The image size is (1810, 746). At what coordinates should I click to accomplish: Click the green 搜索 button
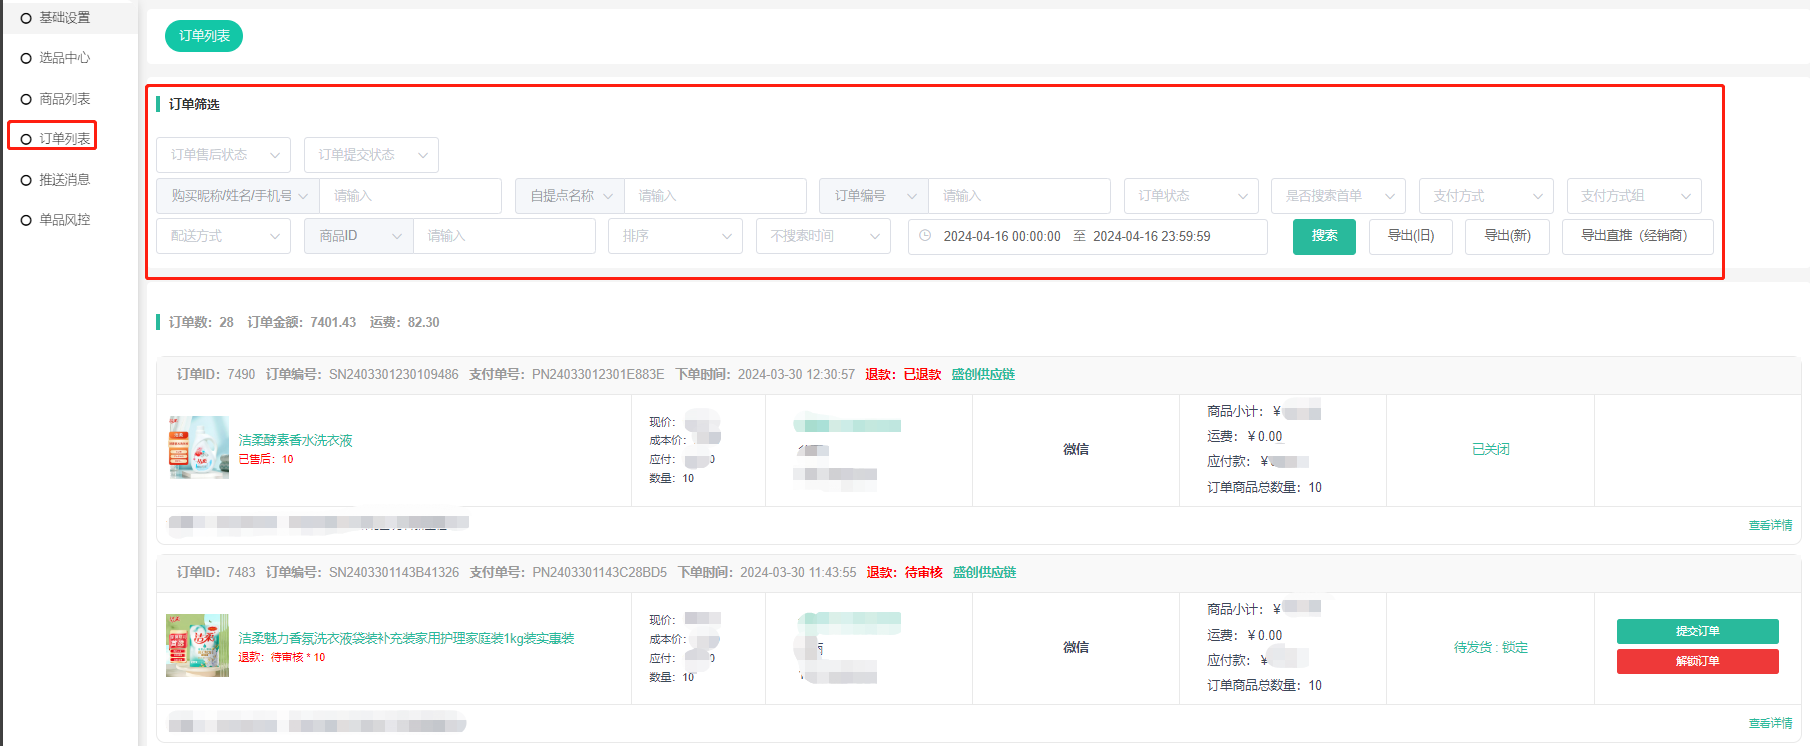(1324, 236)
